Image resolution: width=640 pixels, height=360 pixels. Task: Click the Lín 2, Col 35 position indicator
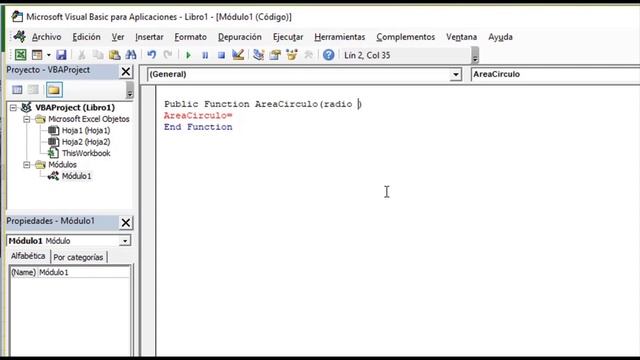pyautogui.click(x=367, y=55)
